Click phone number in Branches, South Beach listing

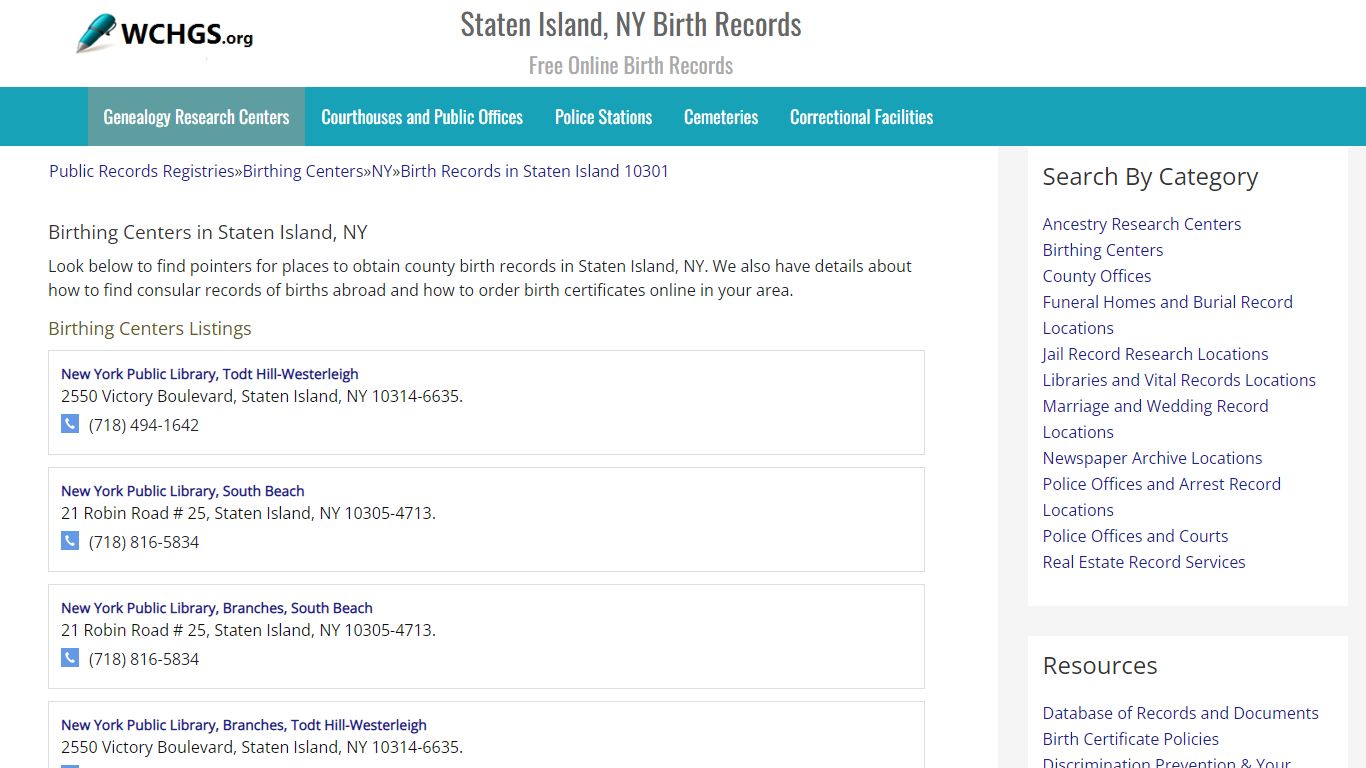[144, 659]
